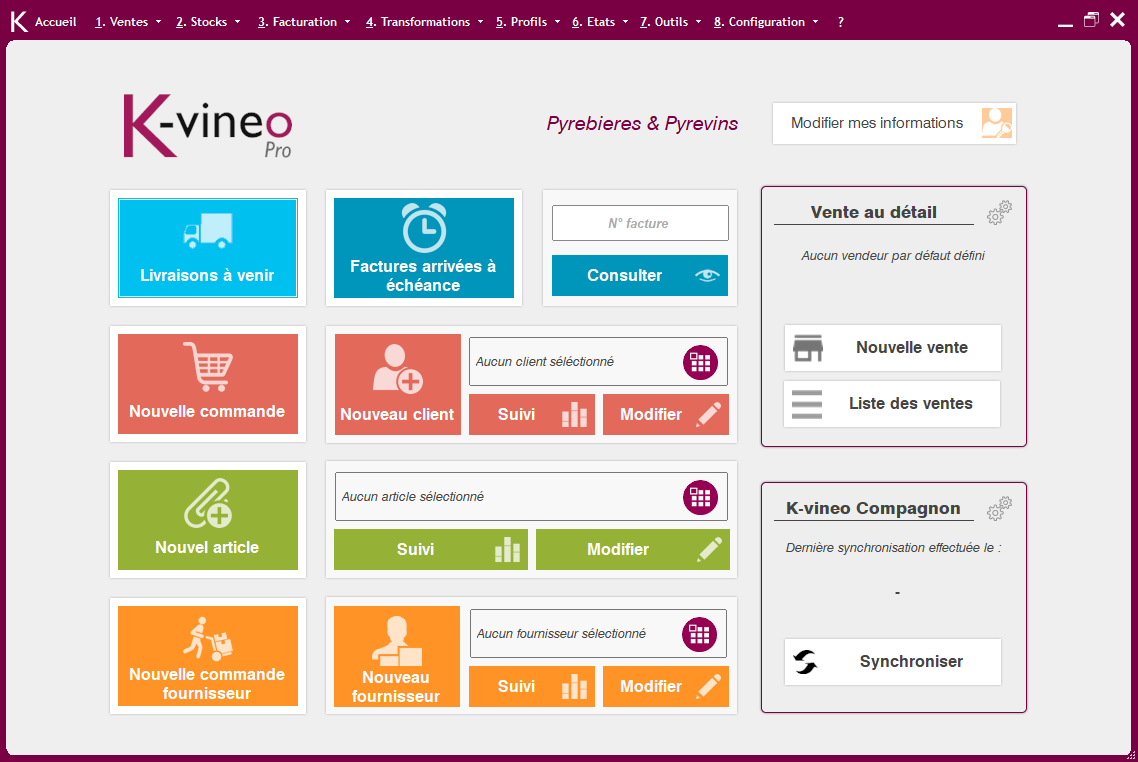Open fournisseur Suivi statistics

532,687
